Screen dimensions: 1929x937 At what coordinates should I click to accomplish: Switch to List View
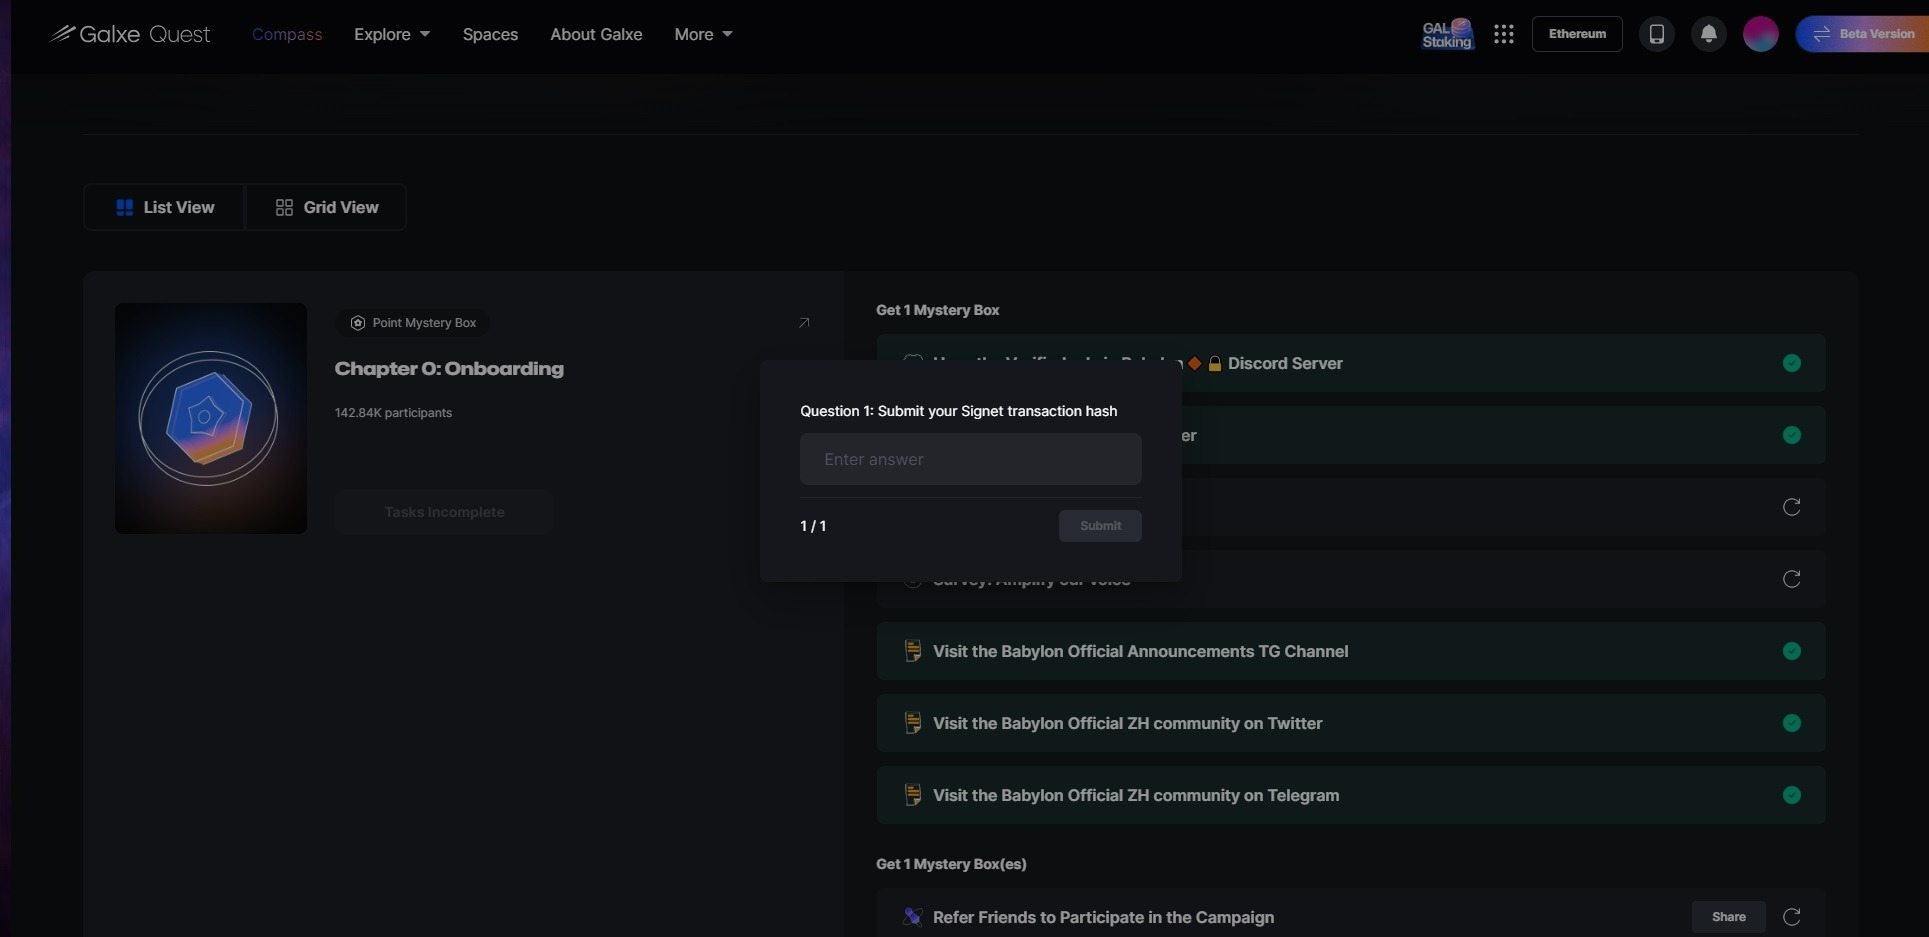point(165,207)
